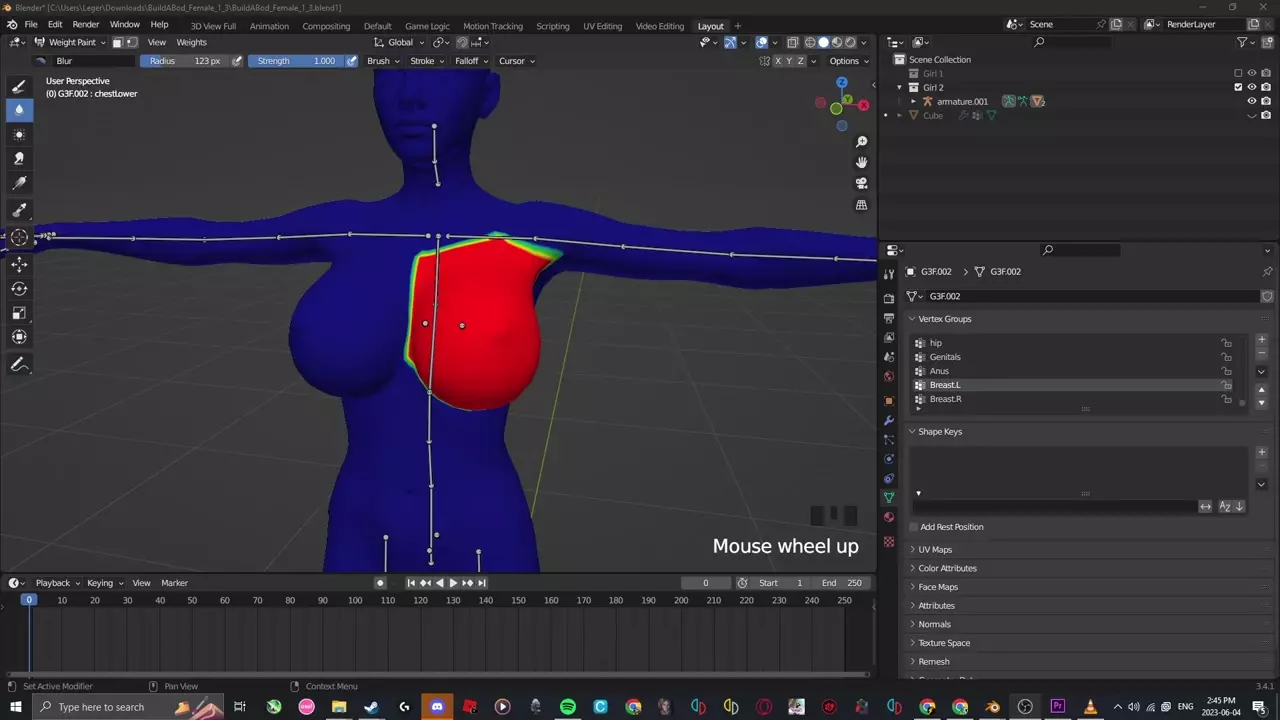Select the Breast.R vertex group
The width and height of the screenshot is (1280, 720).
(945, 399)
